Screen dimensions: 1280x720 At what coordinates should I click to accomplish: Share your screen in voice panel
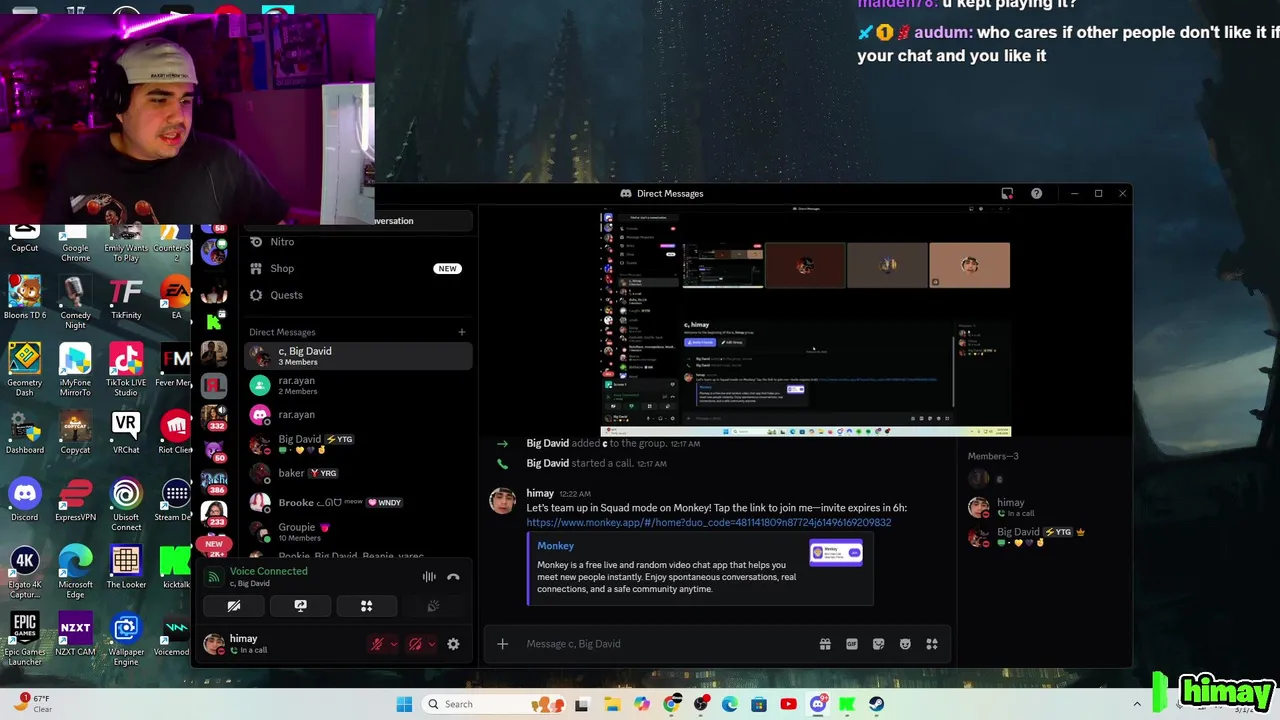pyautogui.click(x=300, y=606)
